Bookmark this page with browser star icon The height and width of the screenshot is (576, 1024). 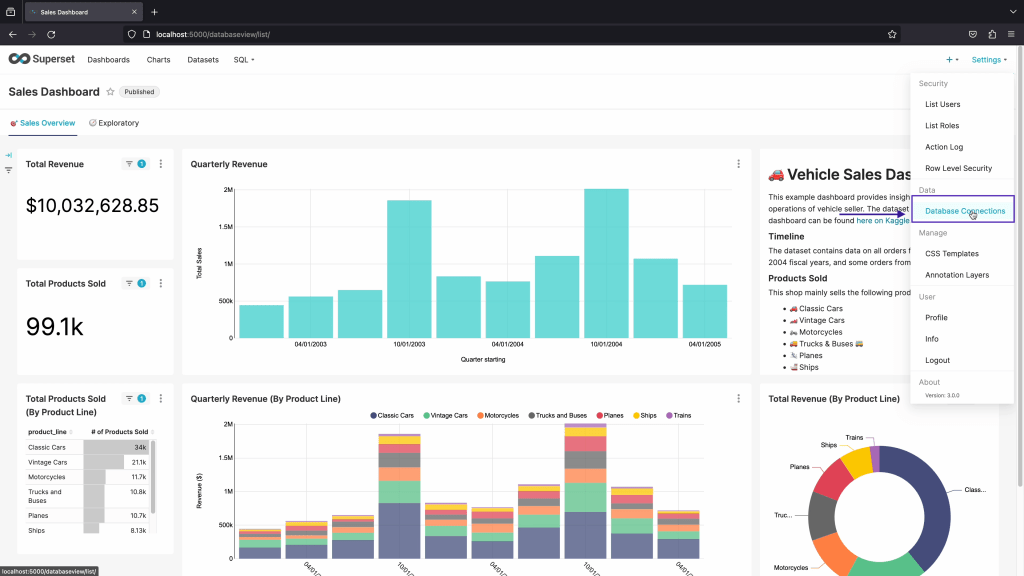(x=891, y=34)
